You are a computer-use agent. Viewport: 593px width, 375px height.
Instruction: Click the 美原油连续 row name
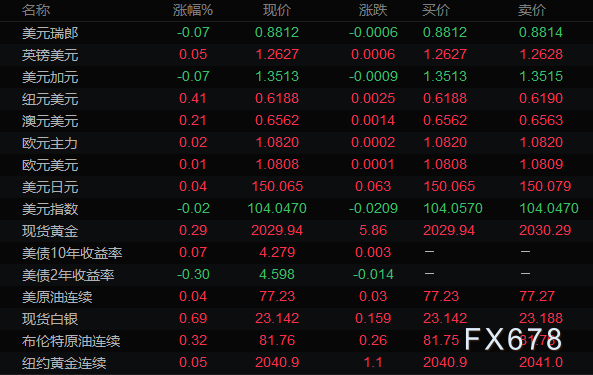57,297
